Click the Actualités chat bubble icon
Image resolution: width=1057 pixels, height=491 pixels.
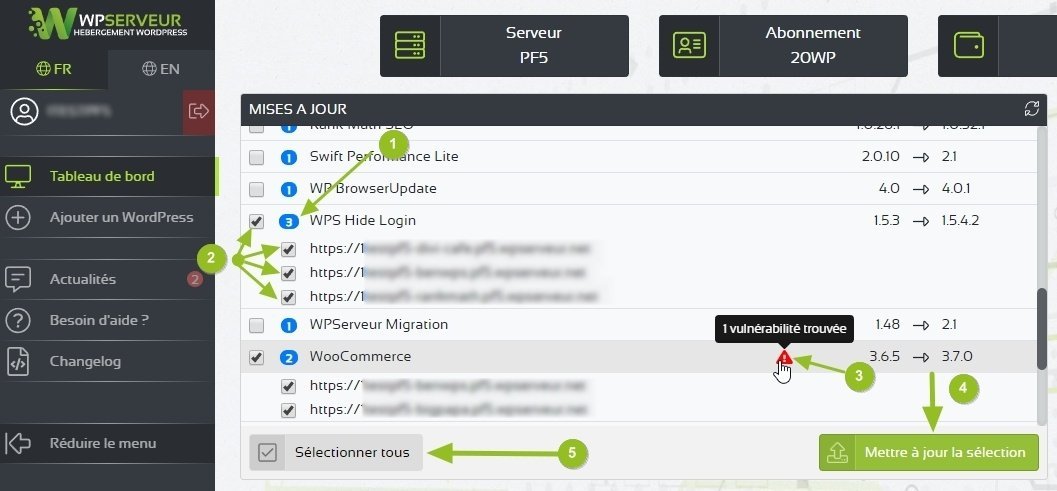point(18,279)
